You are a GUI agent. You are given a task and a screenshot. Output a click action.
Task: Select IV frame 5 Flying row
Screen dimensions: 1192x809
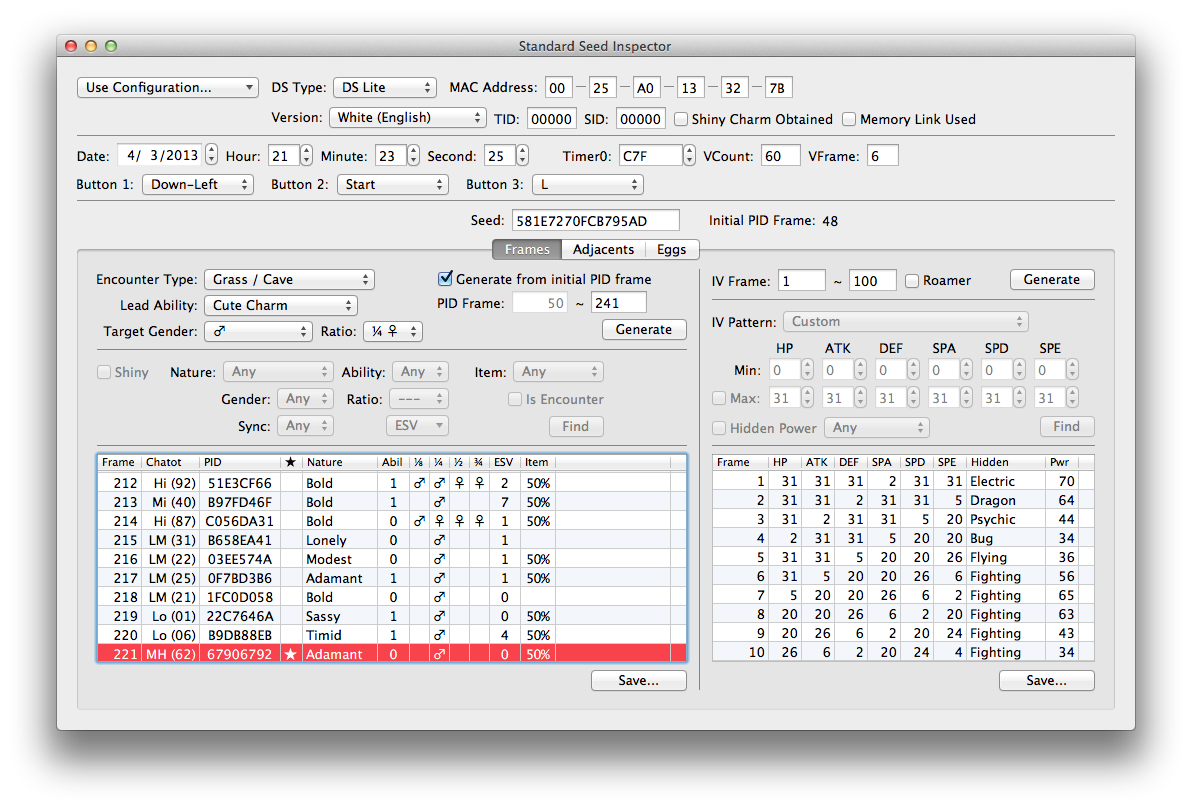(903, 557)
